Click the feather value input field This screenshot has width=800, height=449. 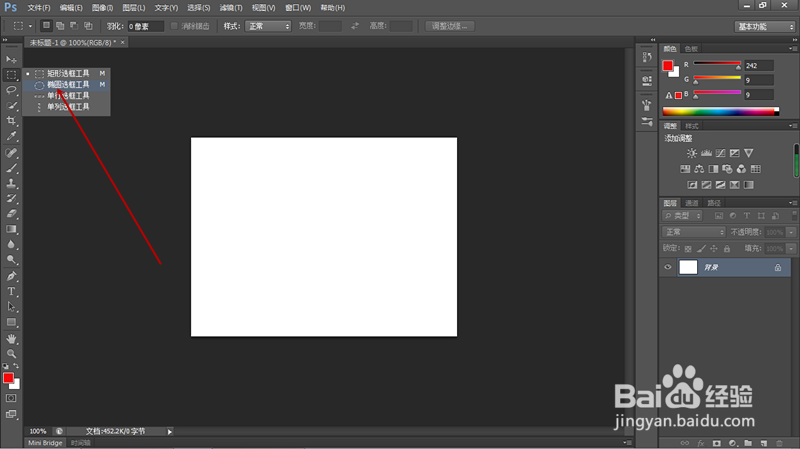(145, 27)
